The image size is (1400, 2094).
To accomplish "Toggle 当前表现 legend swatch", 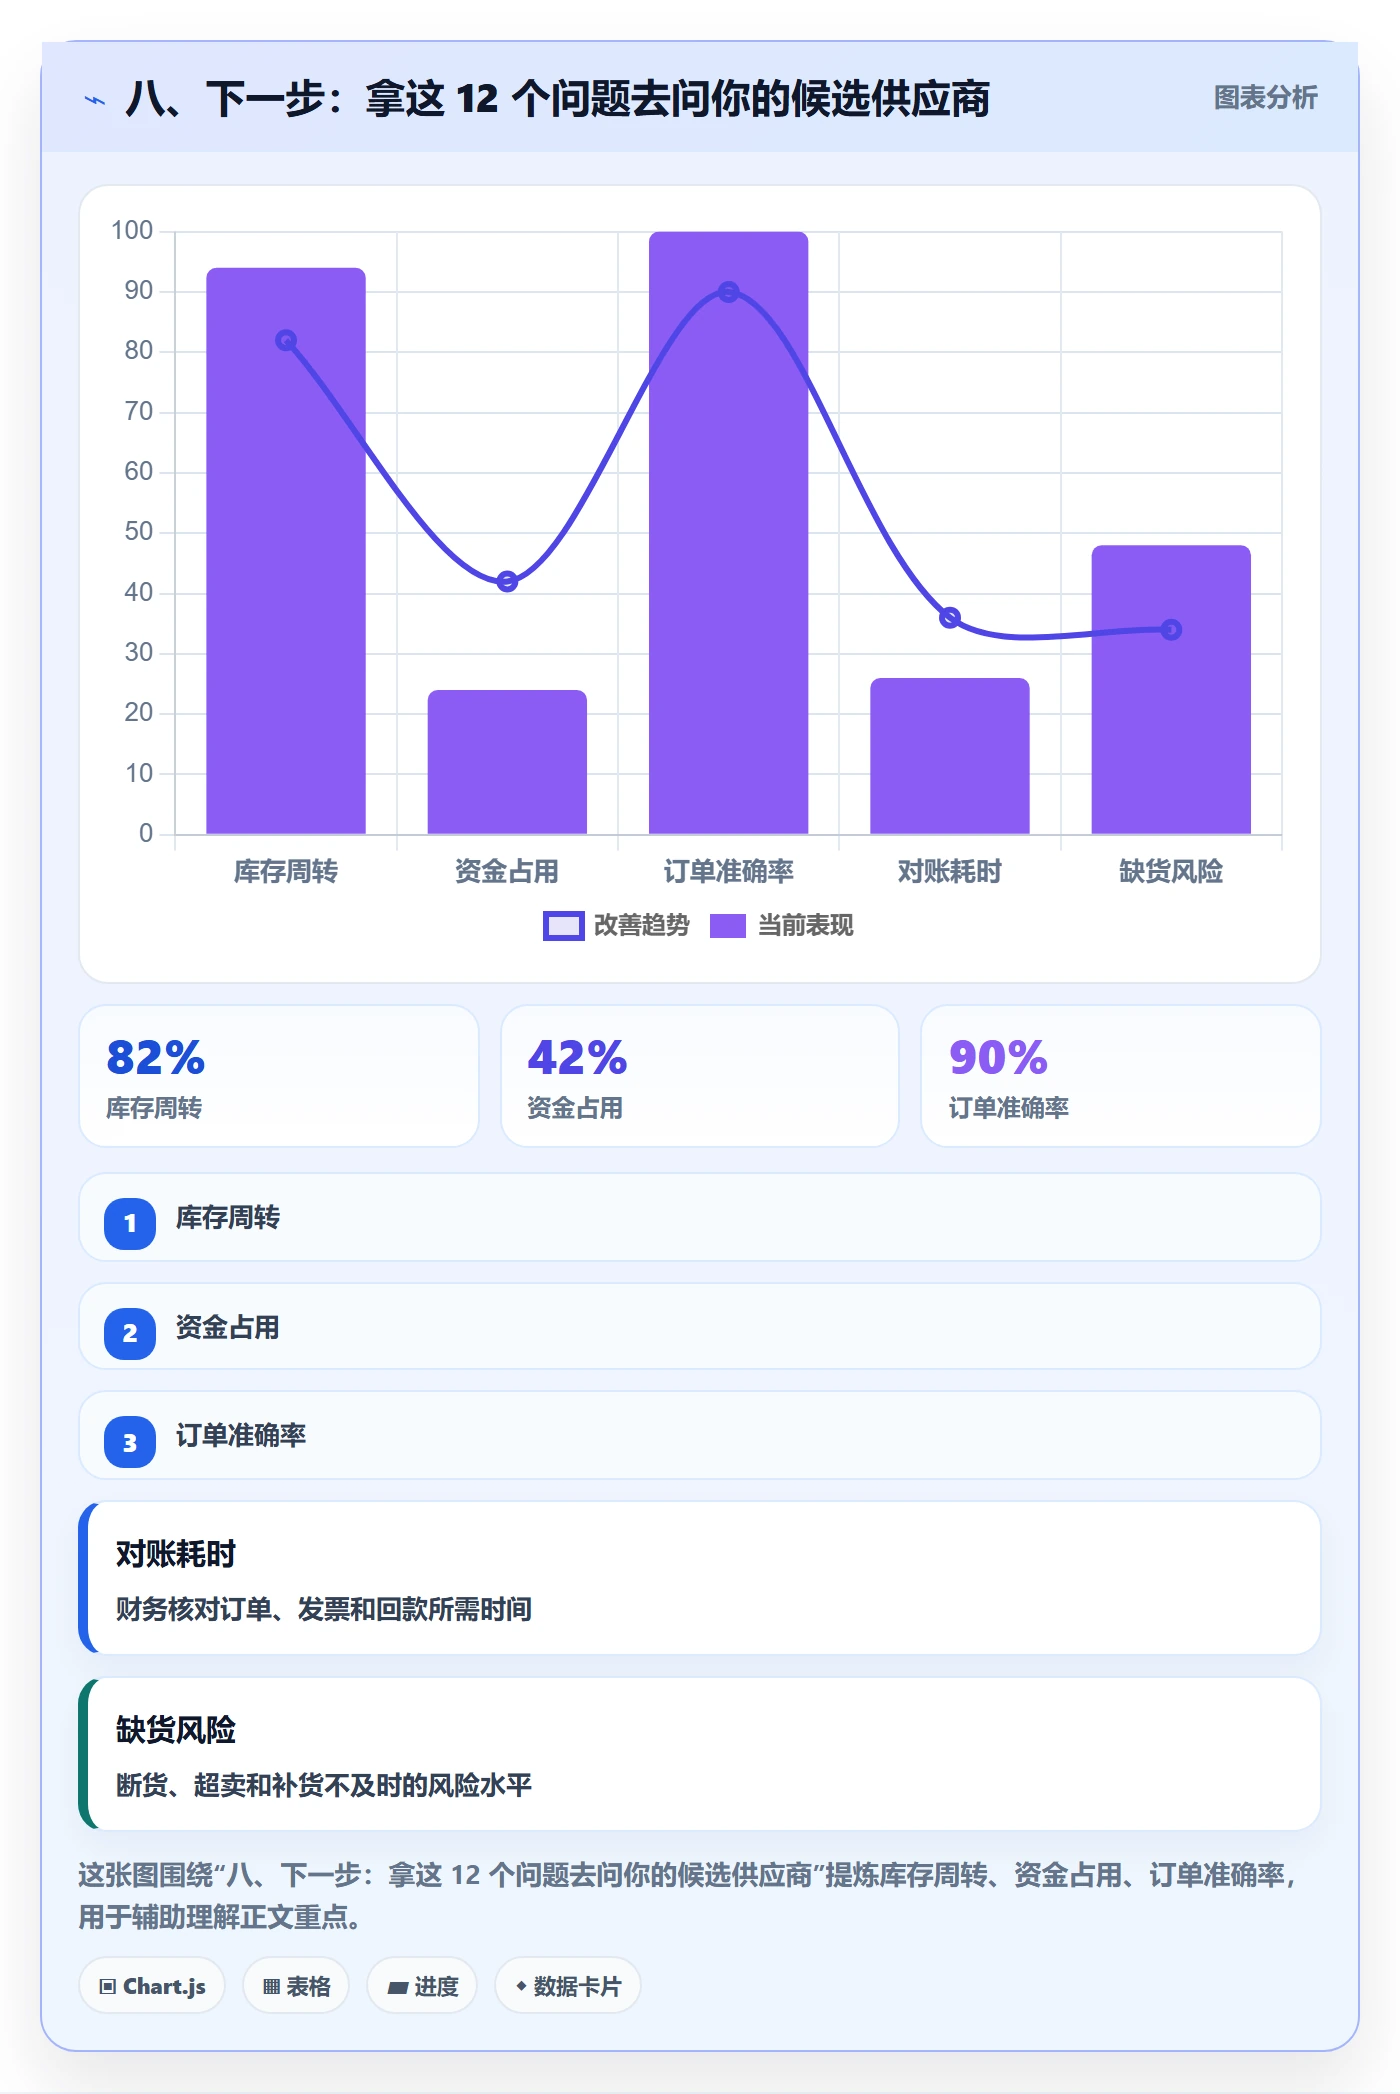I will 728,926.
